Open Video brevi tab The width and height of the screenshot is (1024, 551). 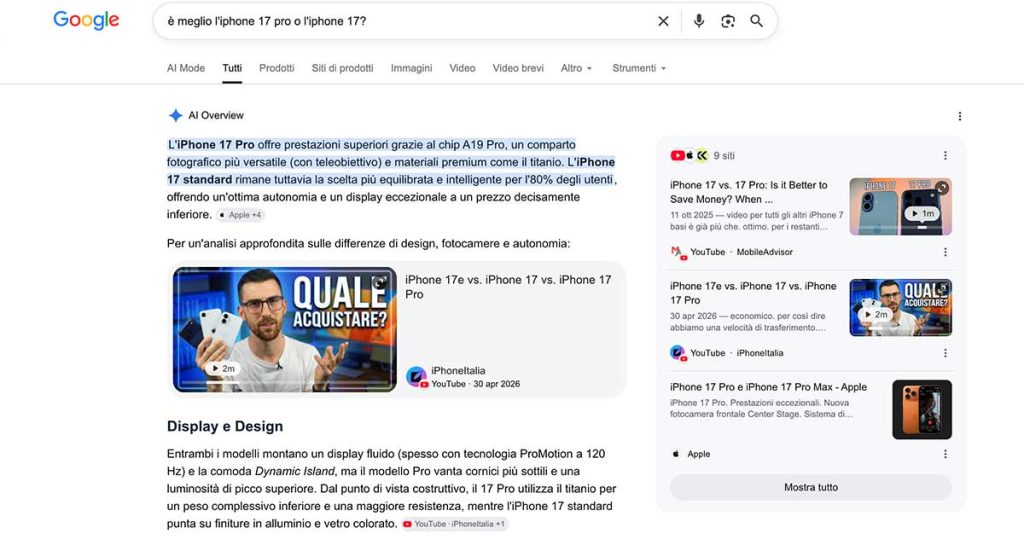click(518, 68)
